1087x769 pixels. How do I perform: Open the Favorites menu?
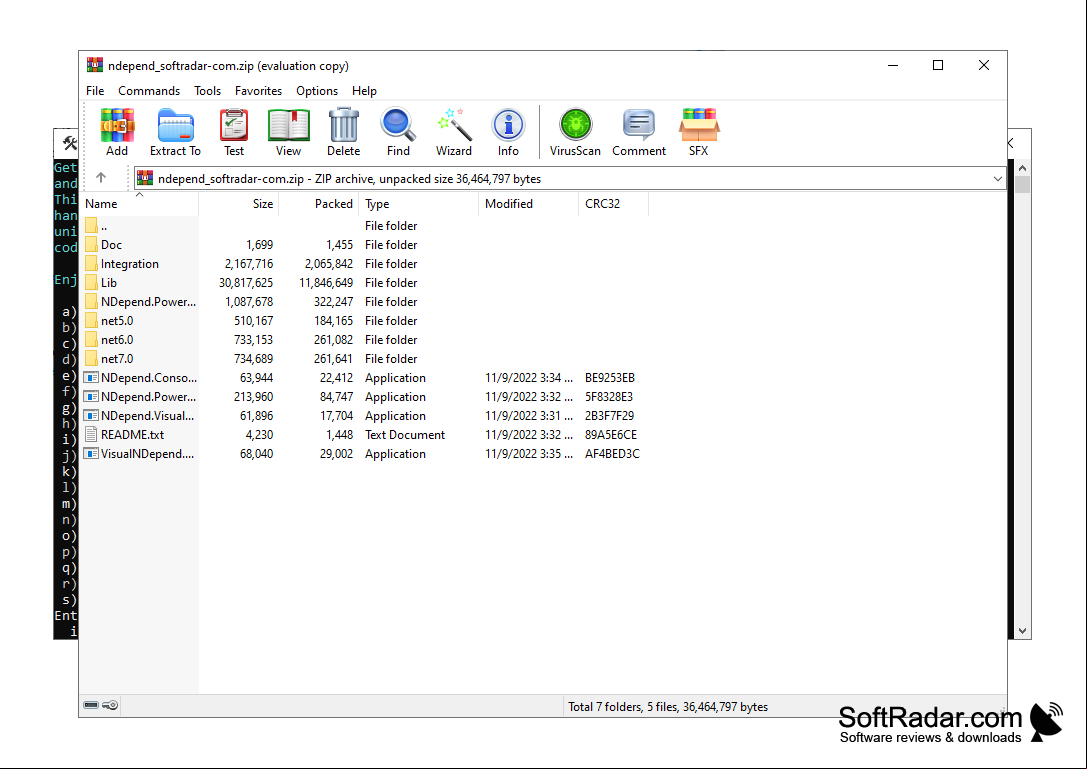click(259, 91)
